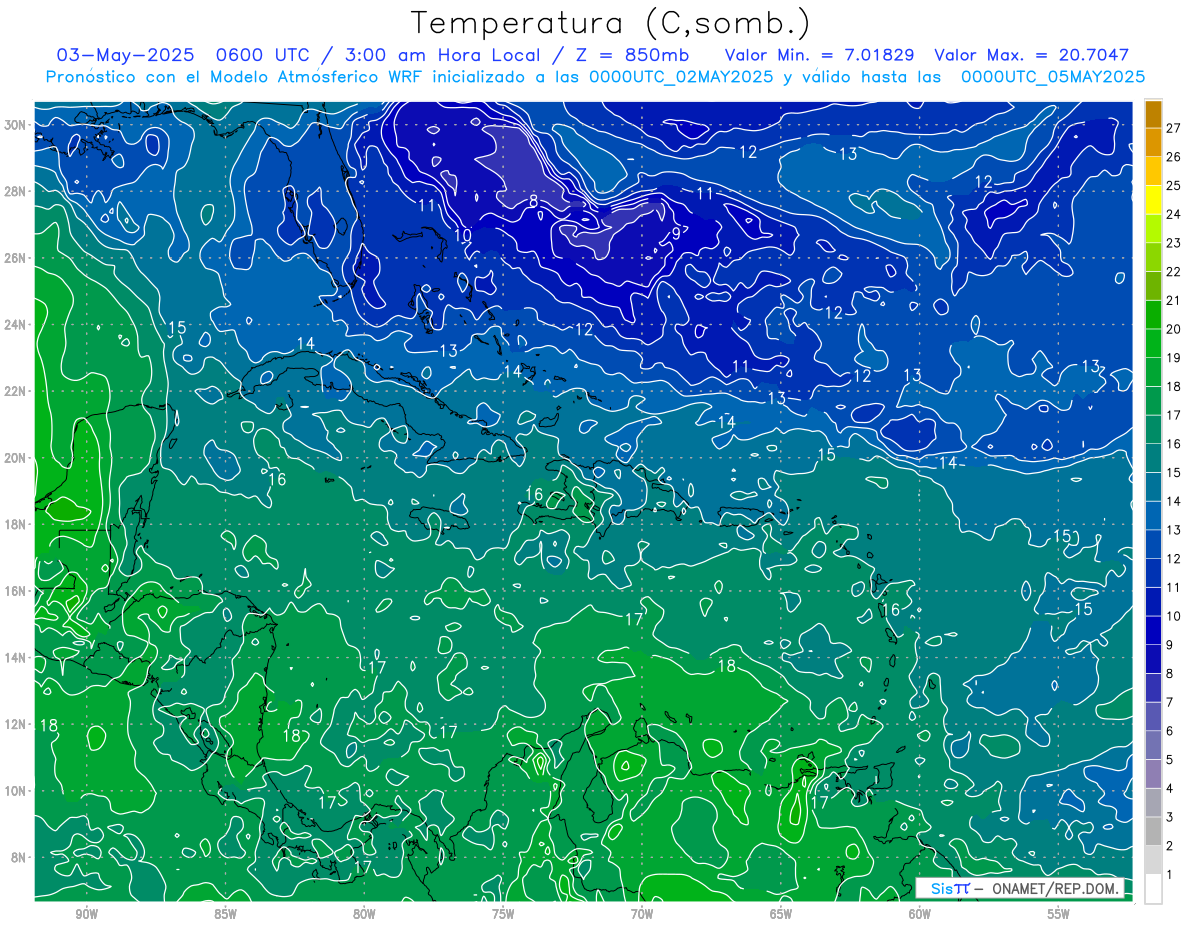The image size is (1200, 927).
Task: Click the legend scale value 2
Action: tap(1170, 846)
